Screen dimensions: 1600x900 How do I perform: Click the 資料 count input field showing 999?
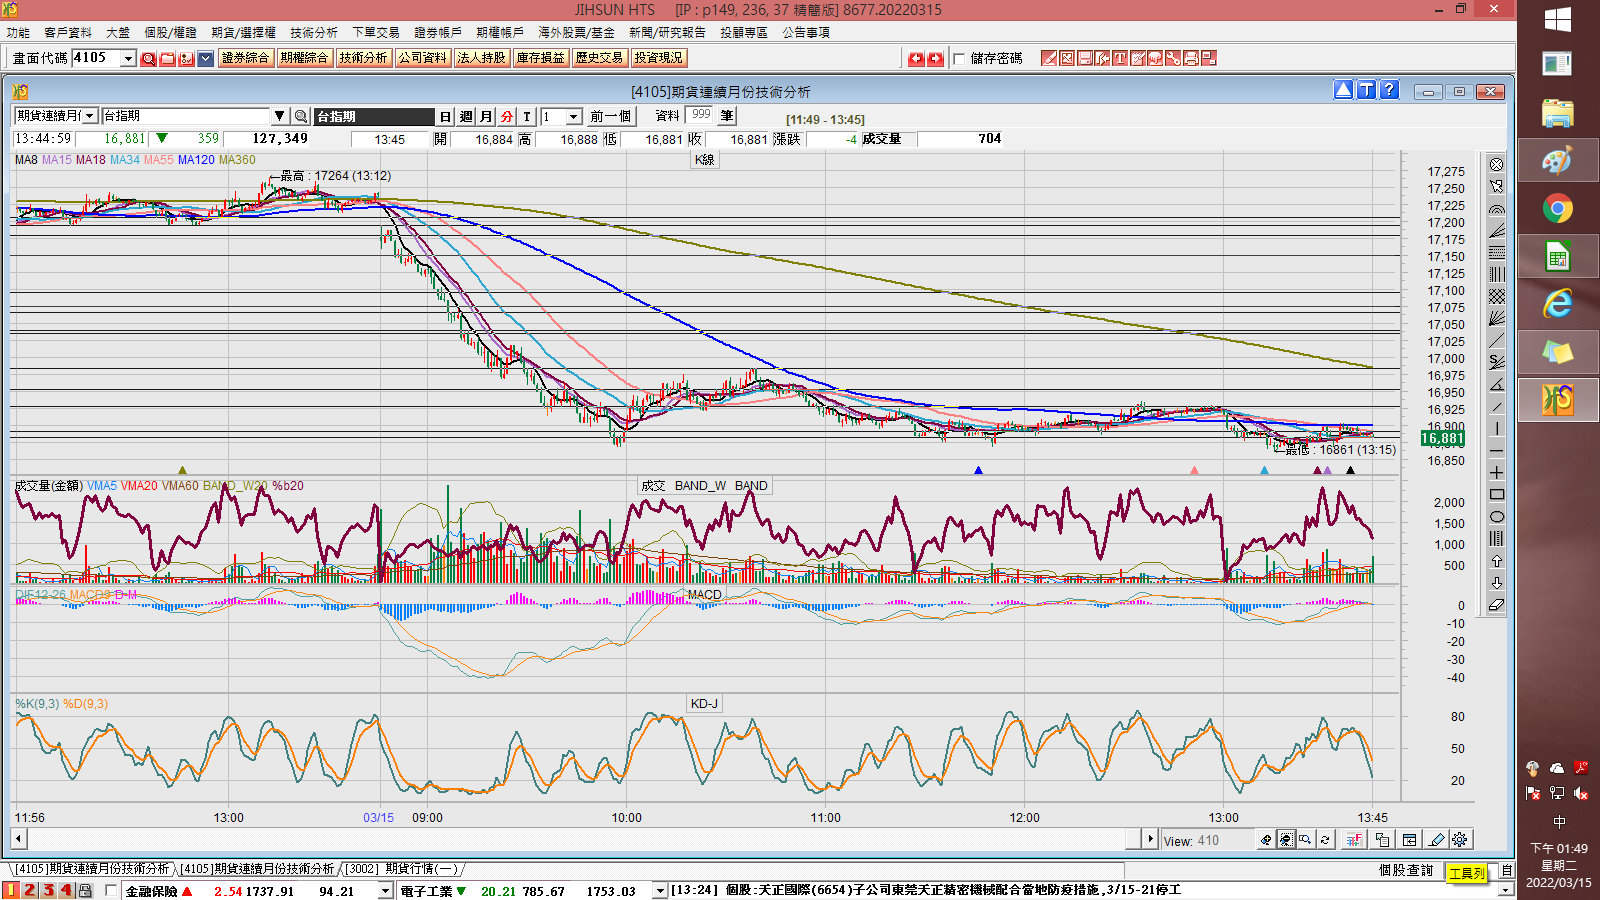coord(699,116)
